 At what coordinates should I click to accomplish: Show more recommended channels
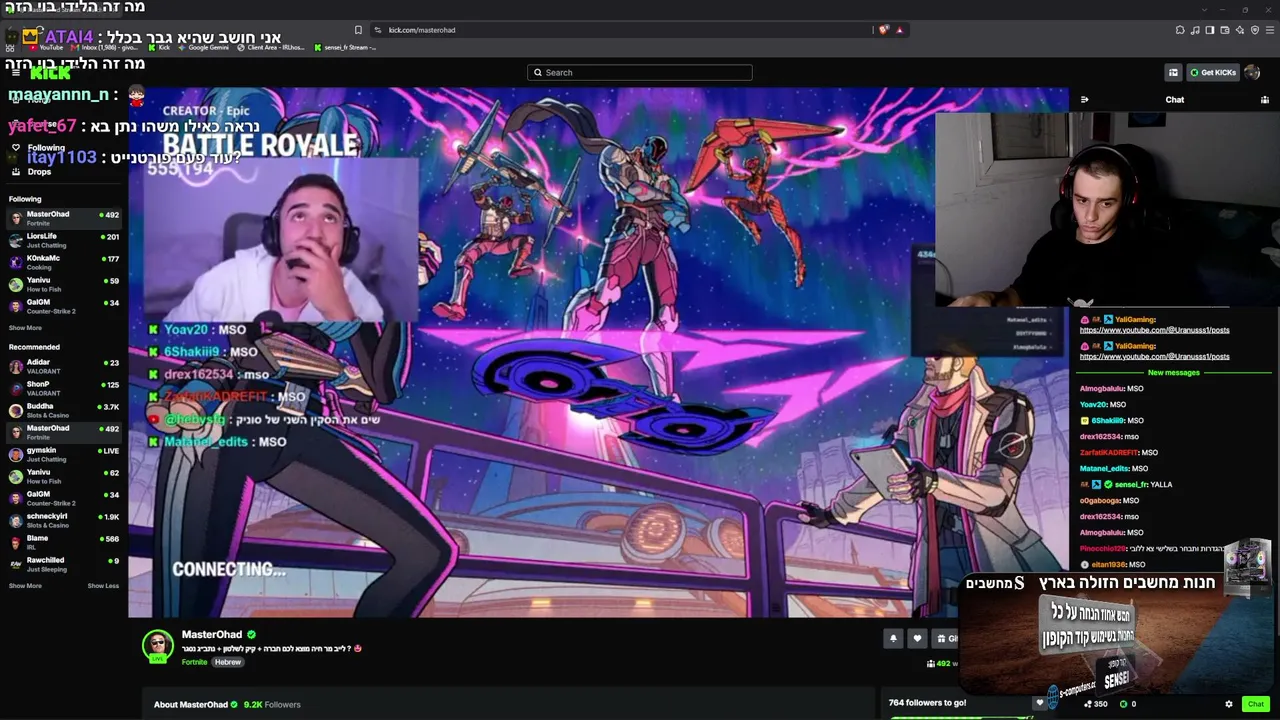(x=25, y=586)
